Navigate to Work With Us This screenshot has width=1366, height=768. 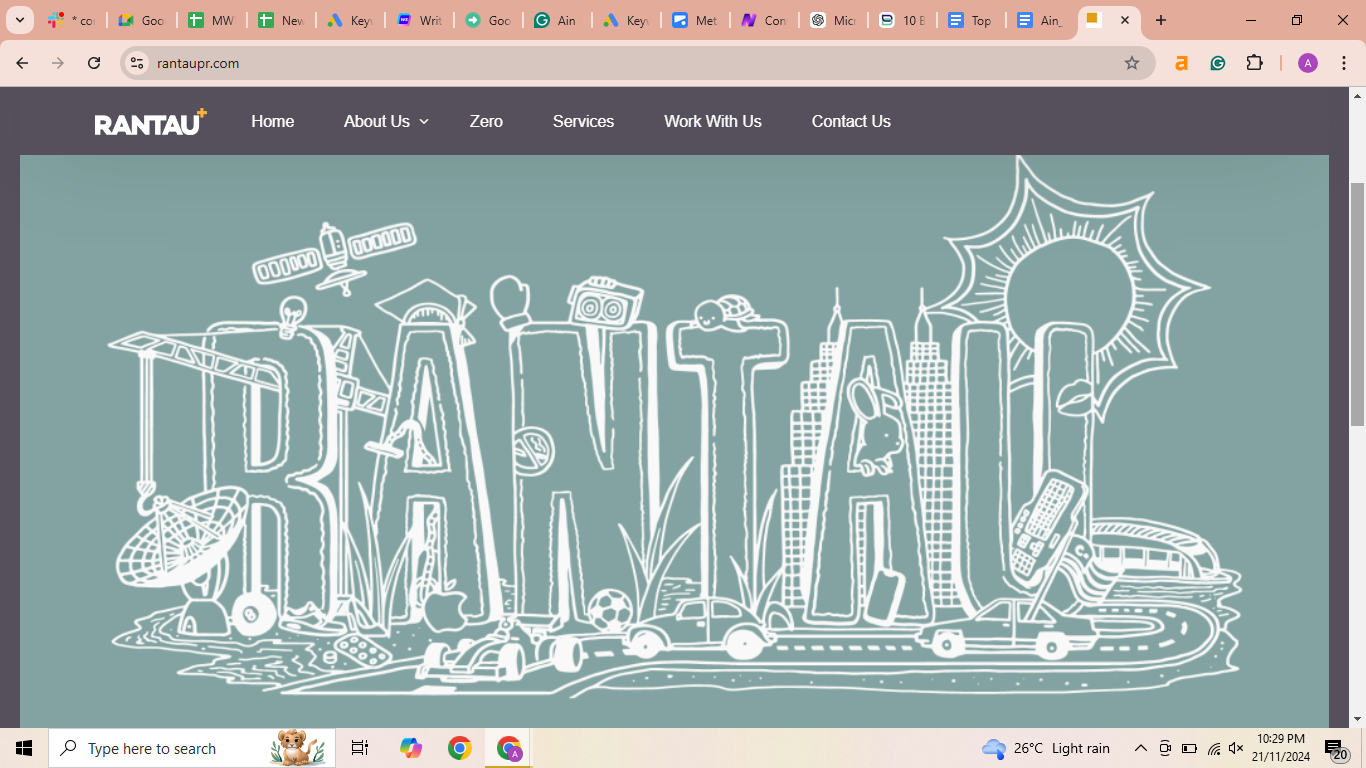(x=713, y=121)
